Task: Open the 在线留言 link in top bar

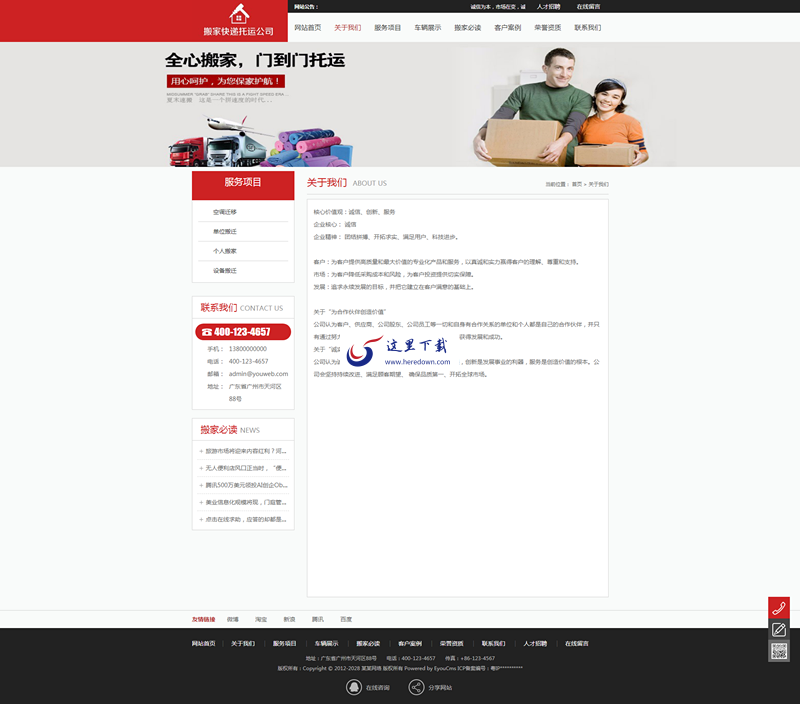Action: point(588,6)
